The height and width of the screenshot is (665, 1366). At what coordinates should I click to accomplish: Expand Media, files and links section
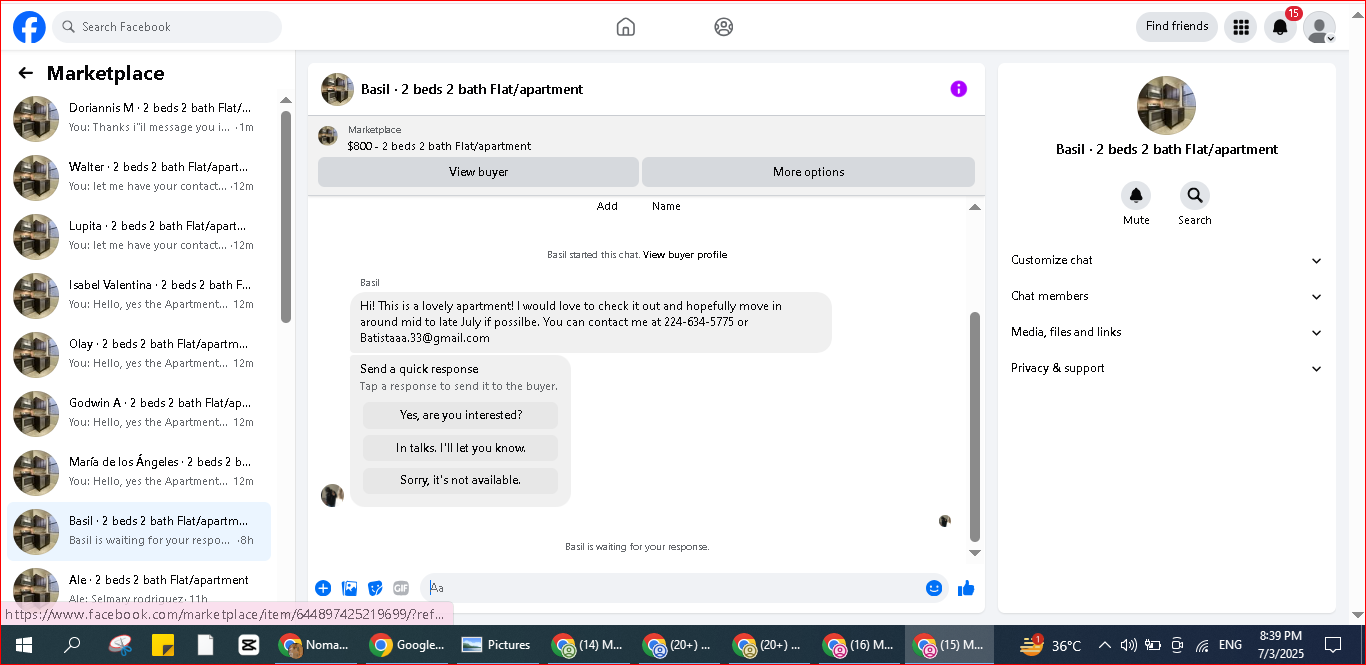point(1166,332)
